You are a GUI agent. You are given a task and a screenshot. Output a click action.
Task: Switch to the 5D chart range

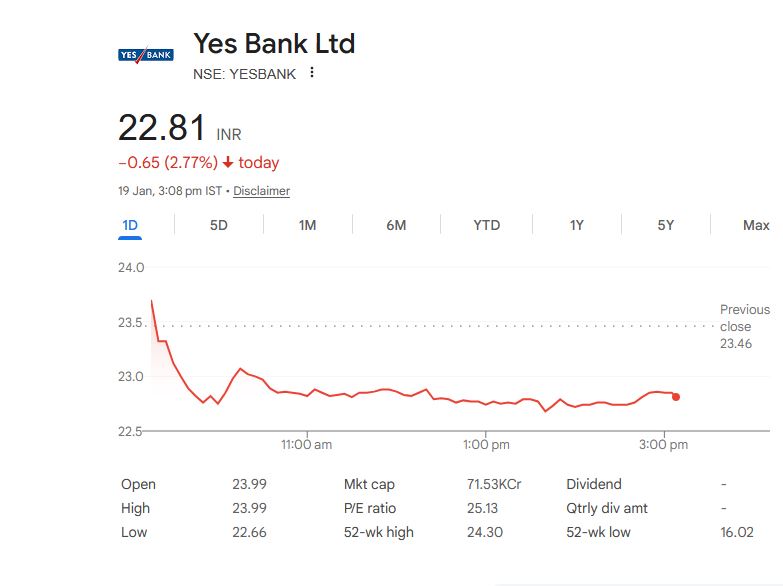(x=219, y=225)
